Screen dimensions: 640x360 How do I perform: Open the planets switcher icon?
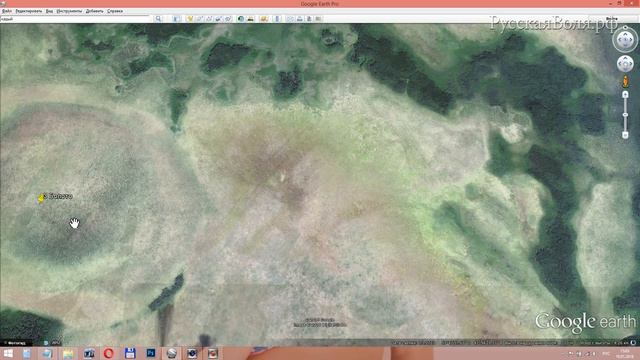pyautogui.click(x=264, y=19)
